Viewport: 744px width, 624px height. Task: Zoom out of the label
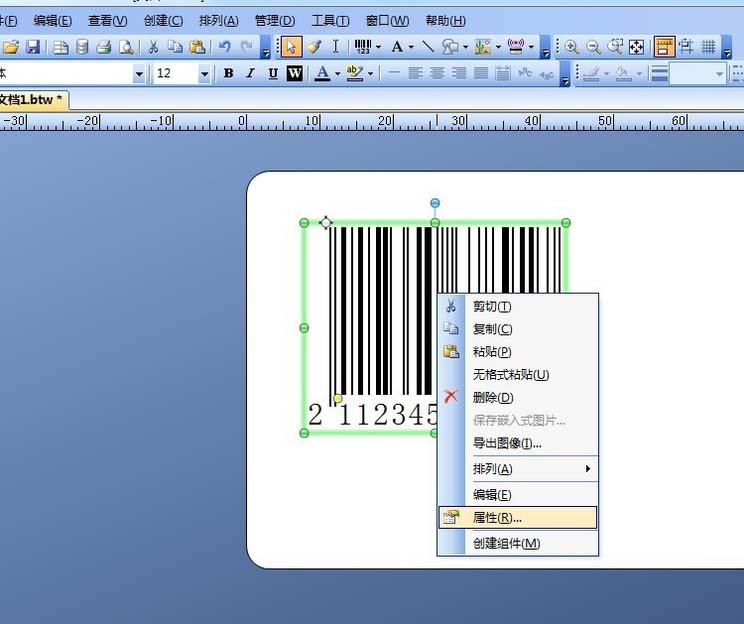(x=593, y=47)
